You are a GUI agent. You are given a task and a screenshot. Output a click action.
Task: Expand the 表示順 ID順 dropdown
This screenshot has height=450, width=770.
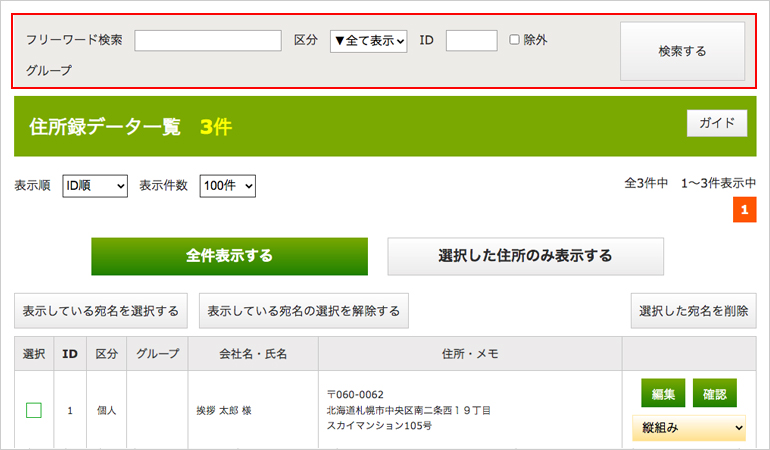[95, 186]
